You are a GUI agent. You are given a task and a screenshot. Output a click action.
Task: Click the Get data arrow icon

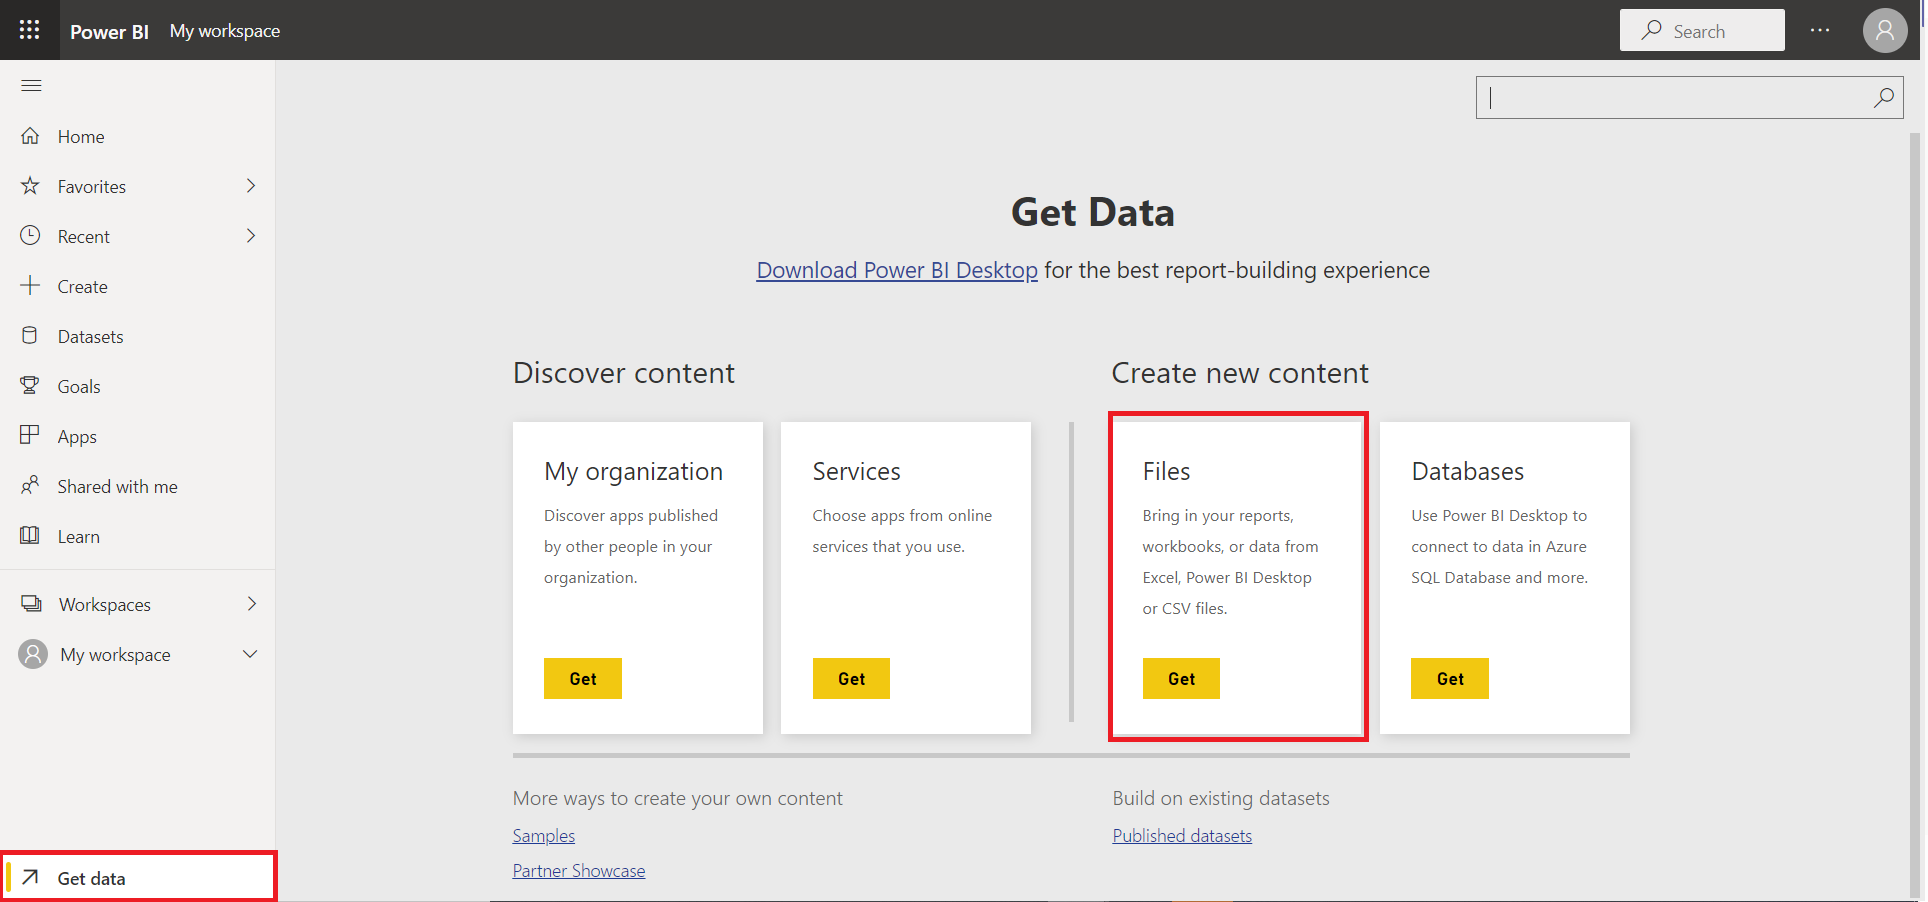click(30, 877)
